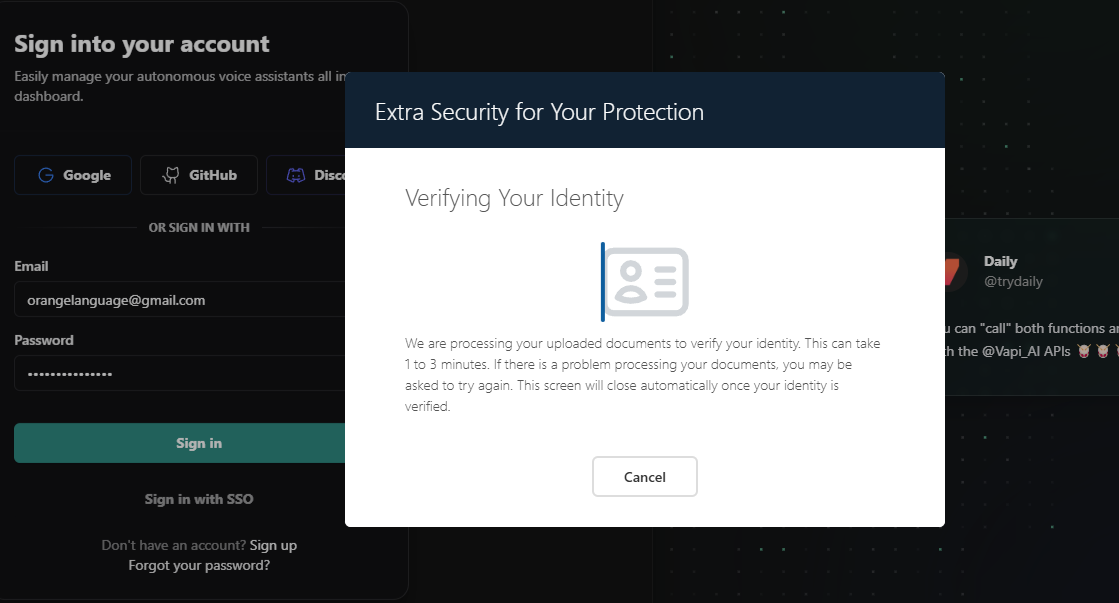Click the Extra Security dialog title bar
This screenshot has width=1119, height=603.
pos(644,111)
